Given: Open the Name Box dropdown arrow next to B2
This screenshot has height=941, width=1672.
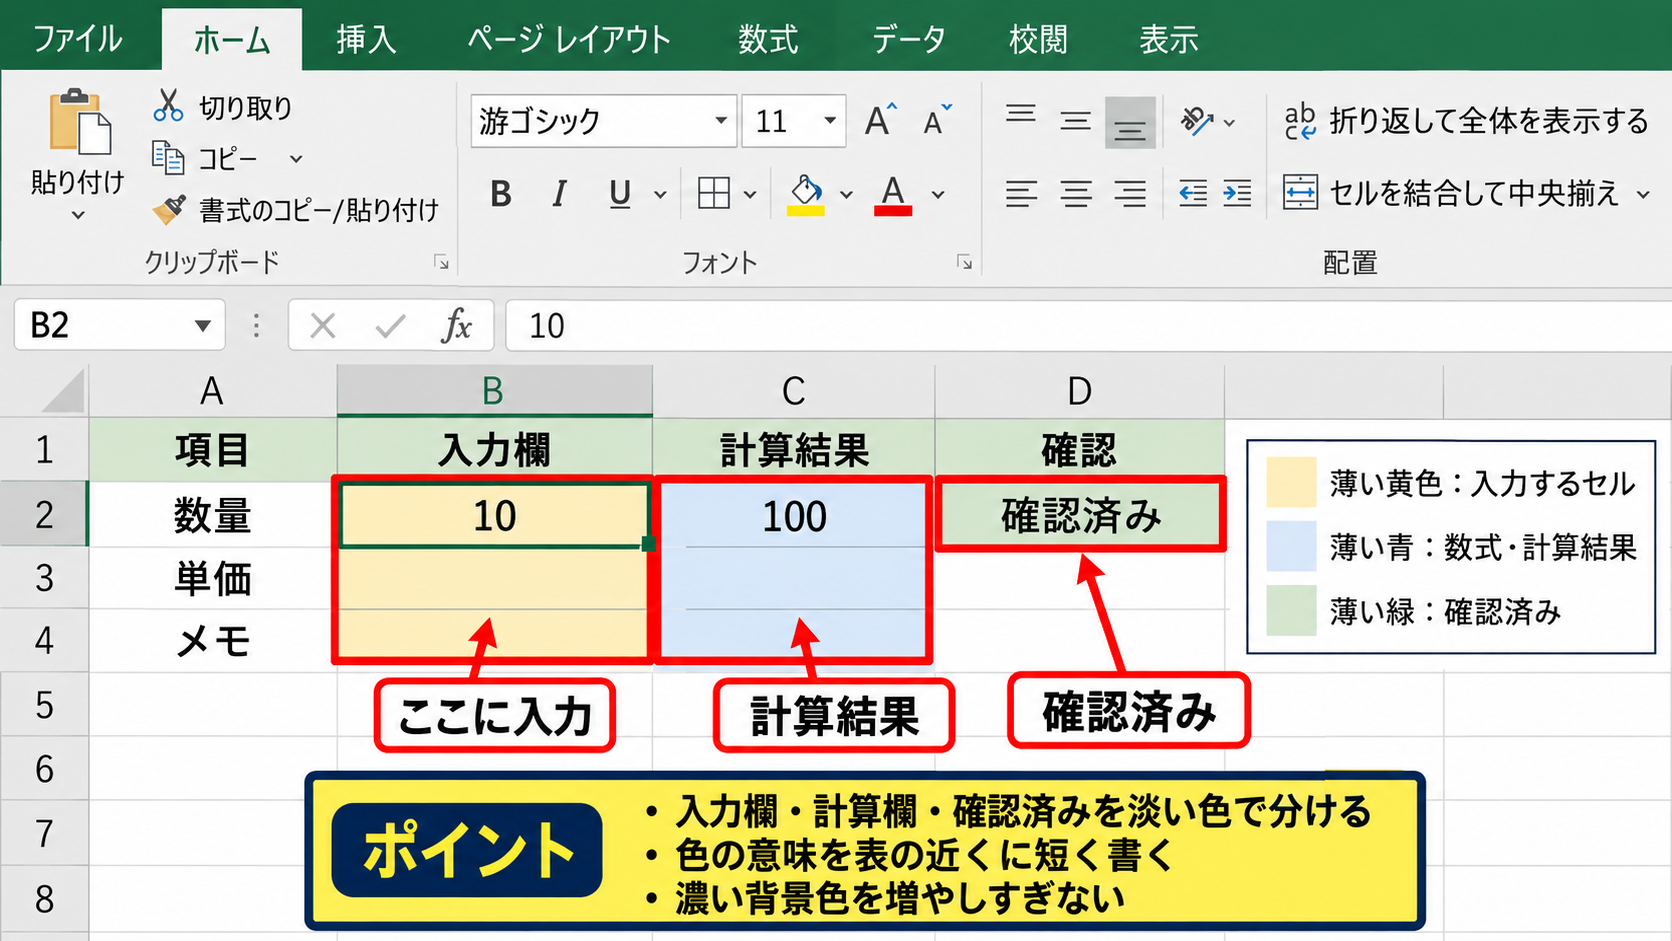Looking at the screenshot, I should coord(203,325).
